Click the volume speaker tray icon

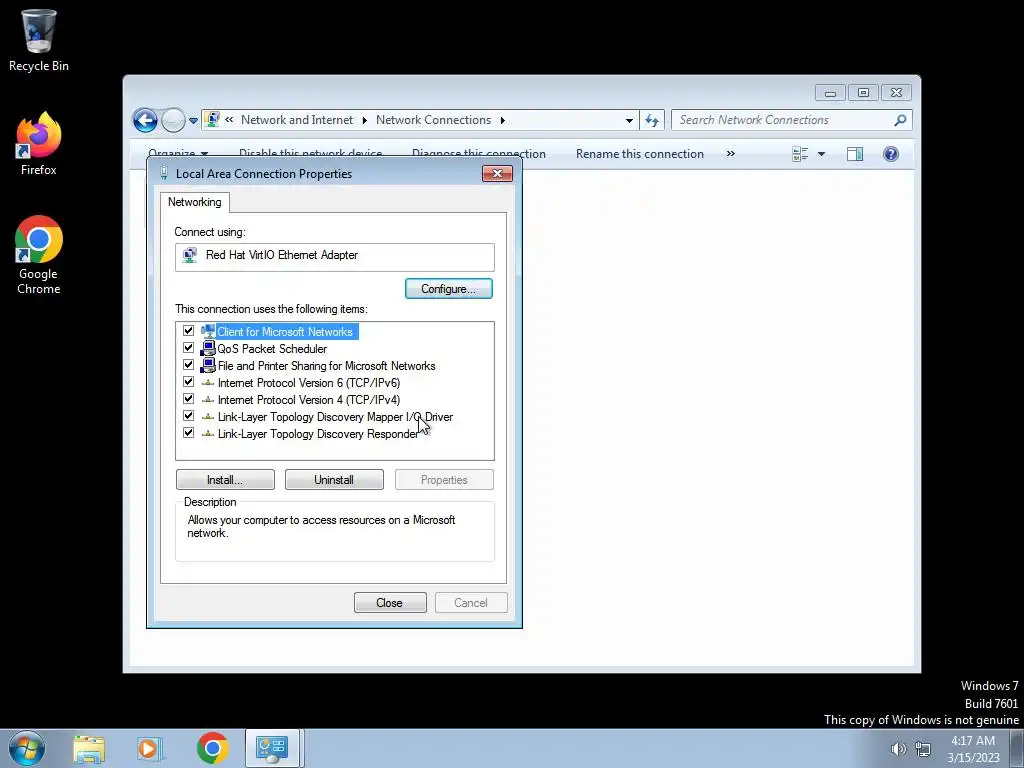click(x=899, y=749)
